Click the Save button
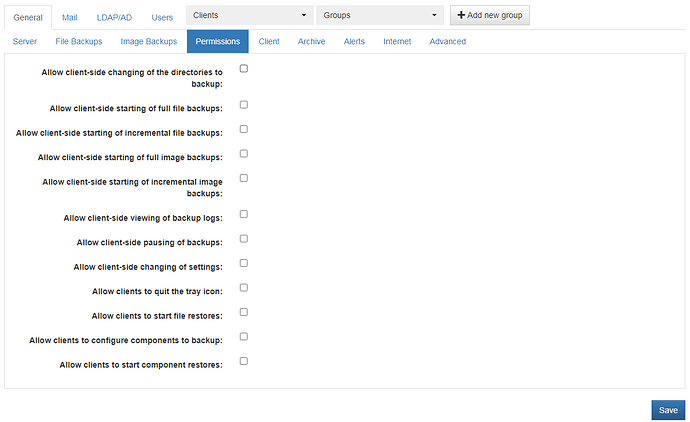 (x=668, y=410)
